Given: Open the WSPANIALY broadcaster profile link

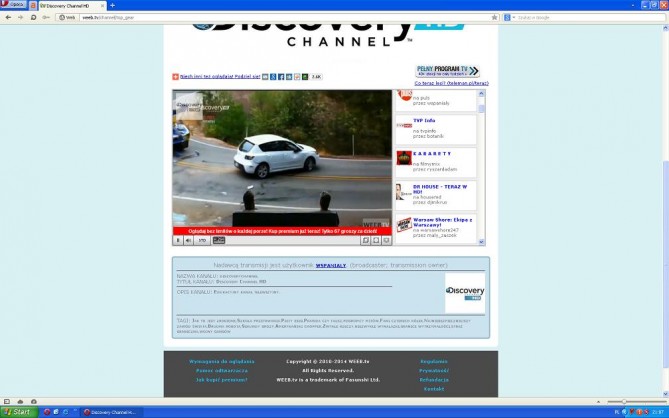Looking at the screenshot, I should point(331,265).
